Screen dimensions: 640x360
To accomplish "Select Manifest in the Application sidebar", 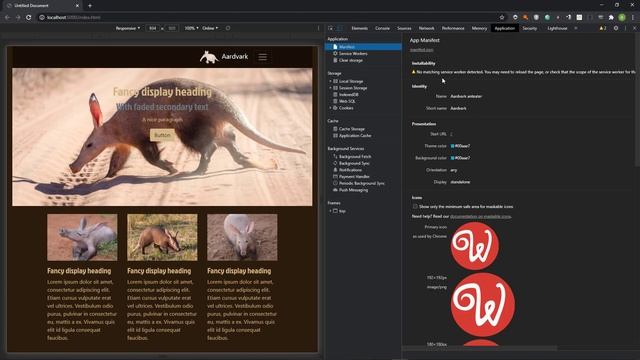I will [x=363, y=47].
